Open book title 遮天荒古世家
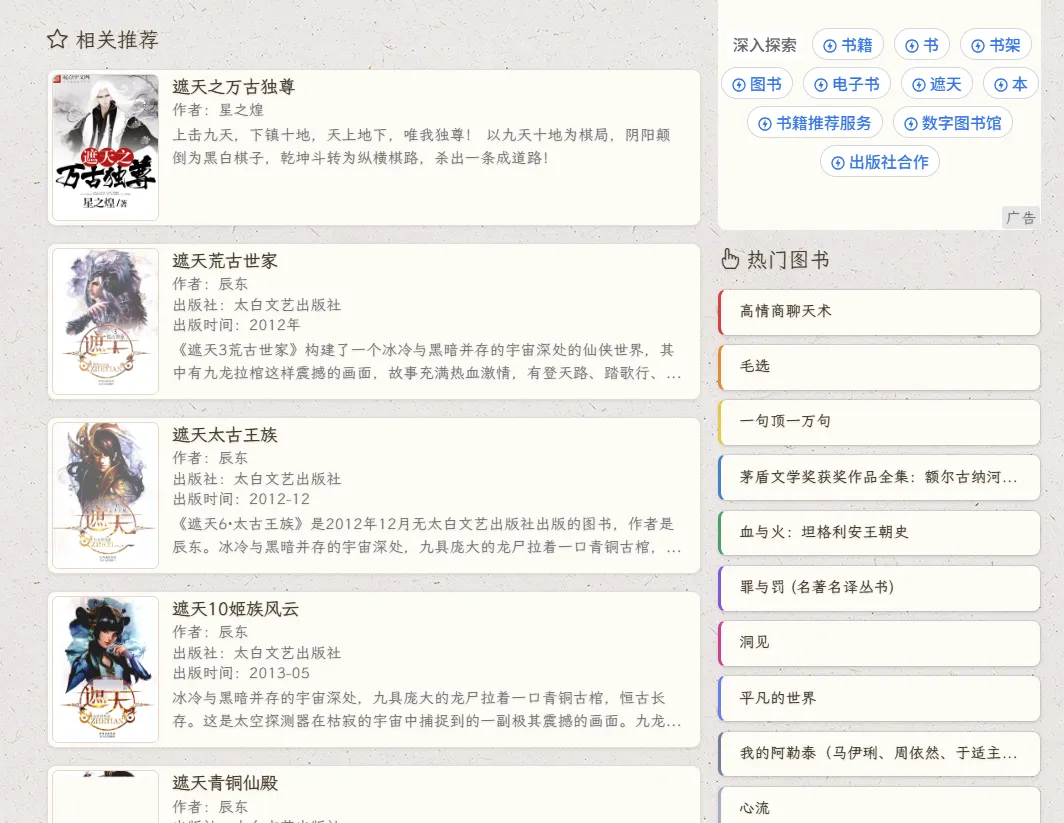Viewport: 1064px width, 823px height. coord(225,261)
